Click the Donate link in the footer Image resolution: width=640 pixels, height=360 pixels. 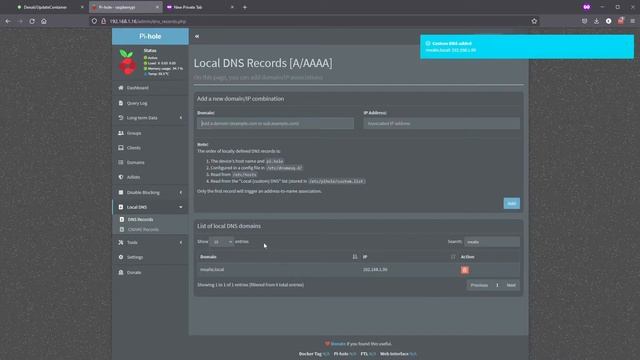[x=338, y=344]
